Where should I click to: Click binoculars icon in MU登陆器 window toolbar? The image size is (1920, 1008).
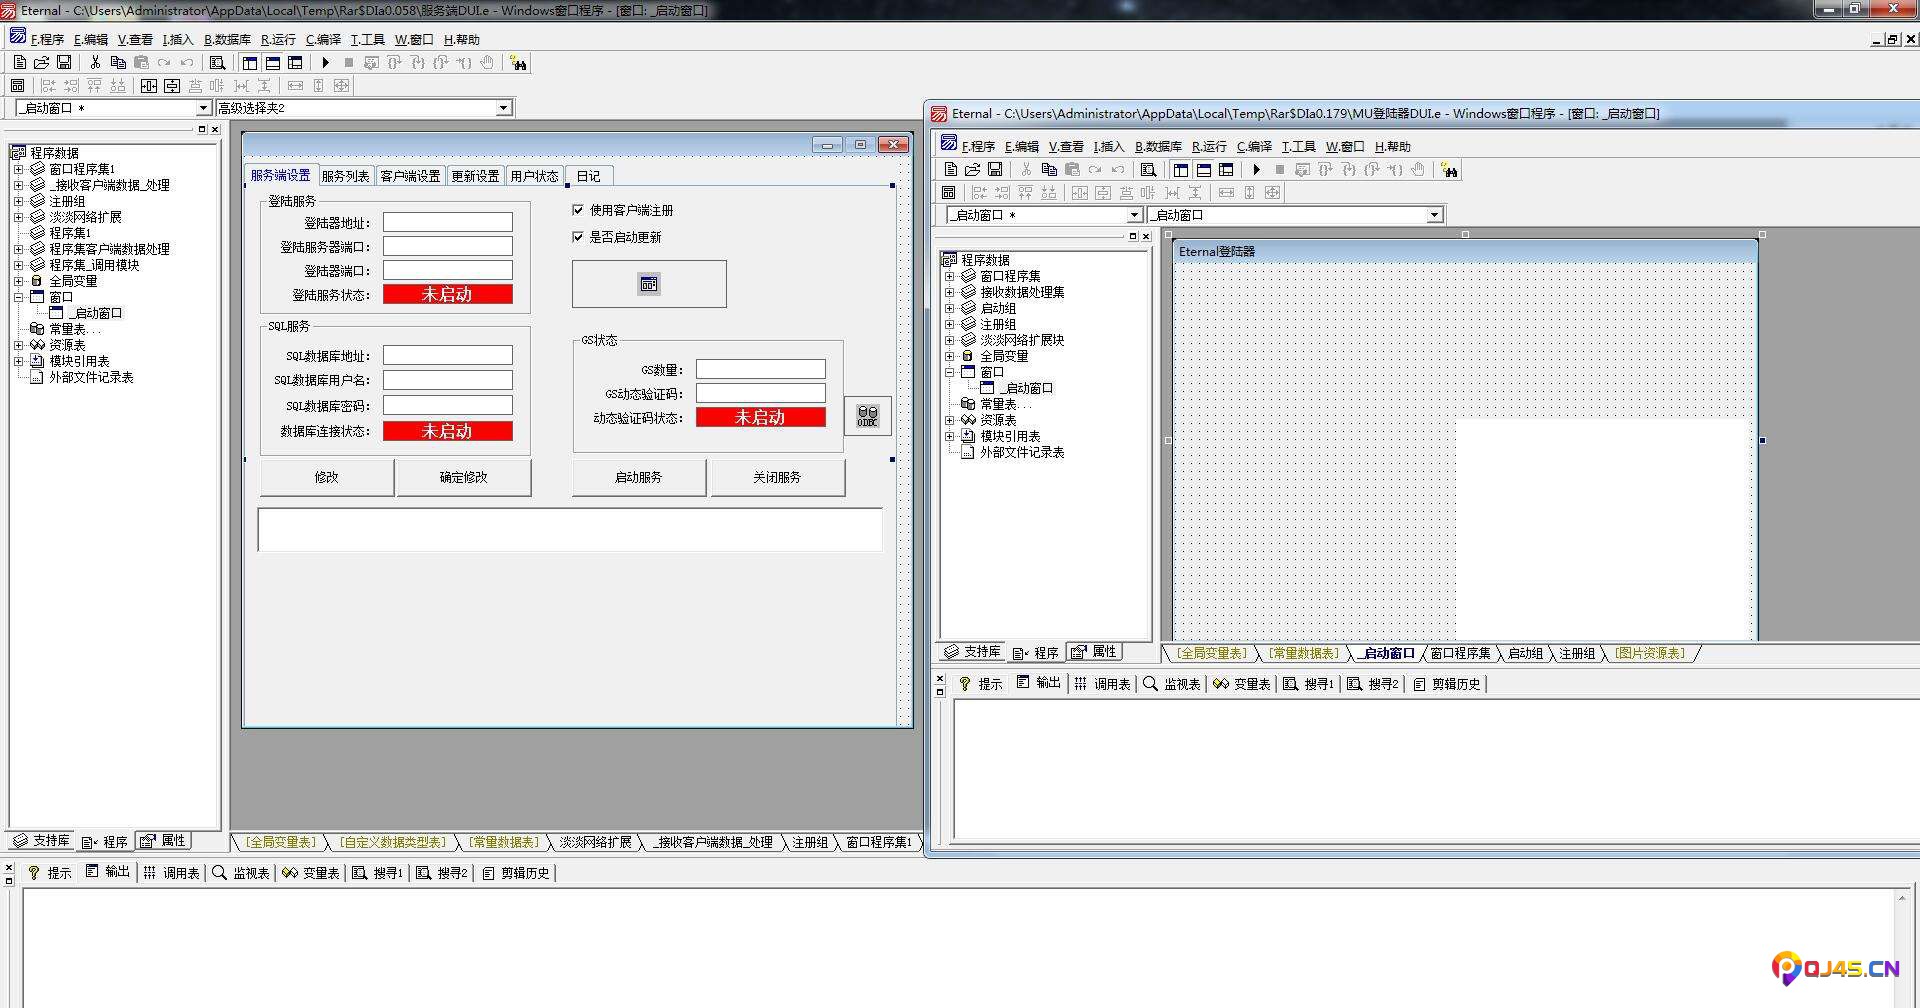(x=1449, y=170)
